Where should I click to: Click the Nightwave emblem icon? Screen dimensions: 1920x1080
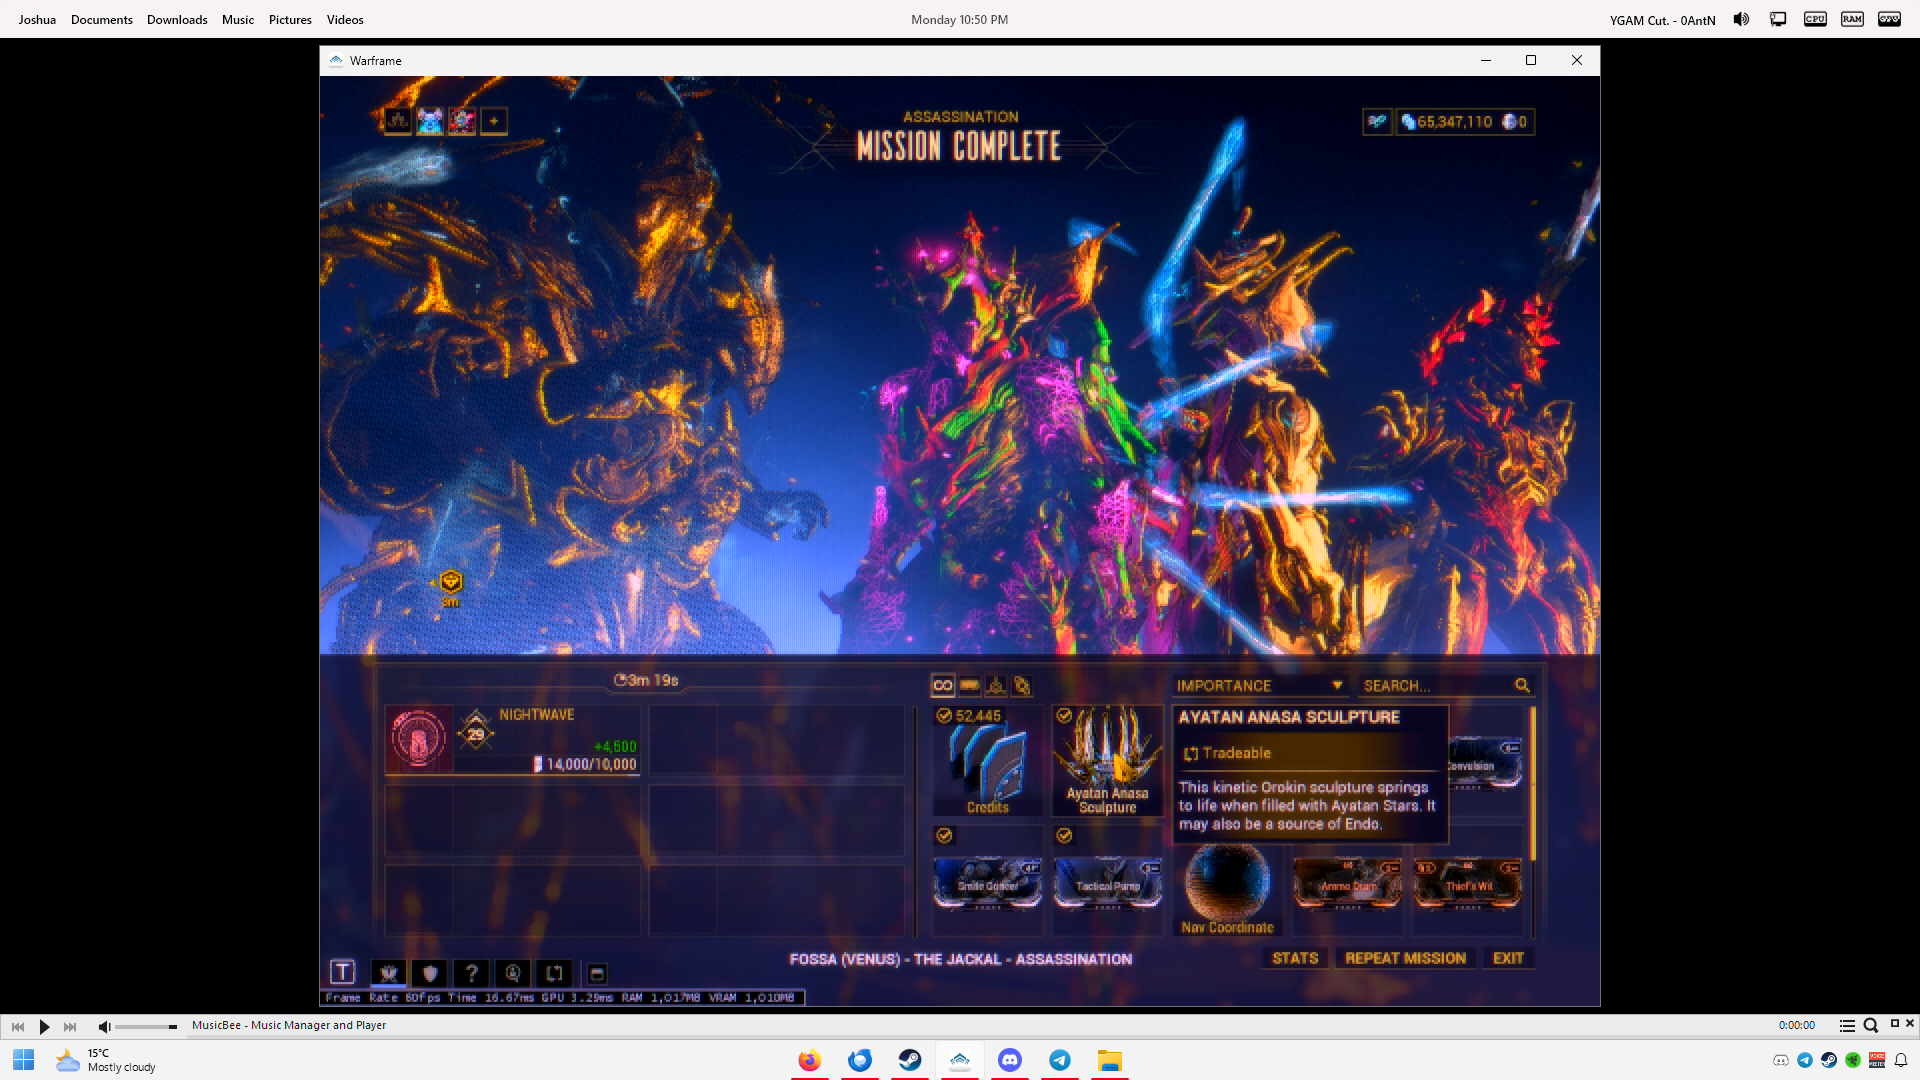(418, 738)
